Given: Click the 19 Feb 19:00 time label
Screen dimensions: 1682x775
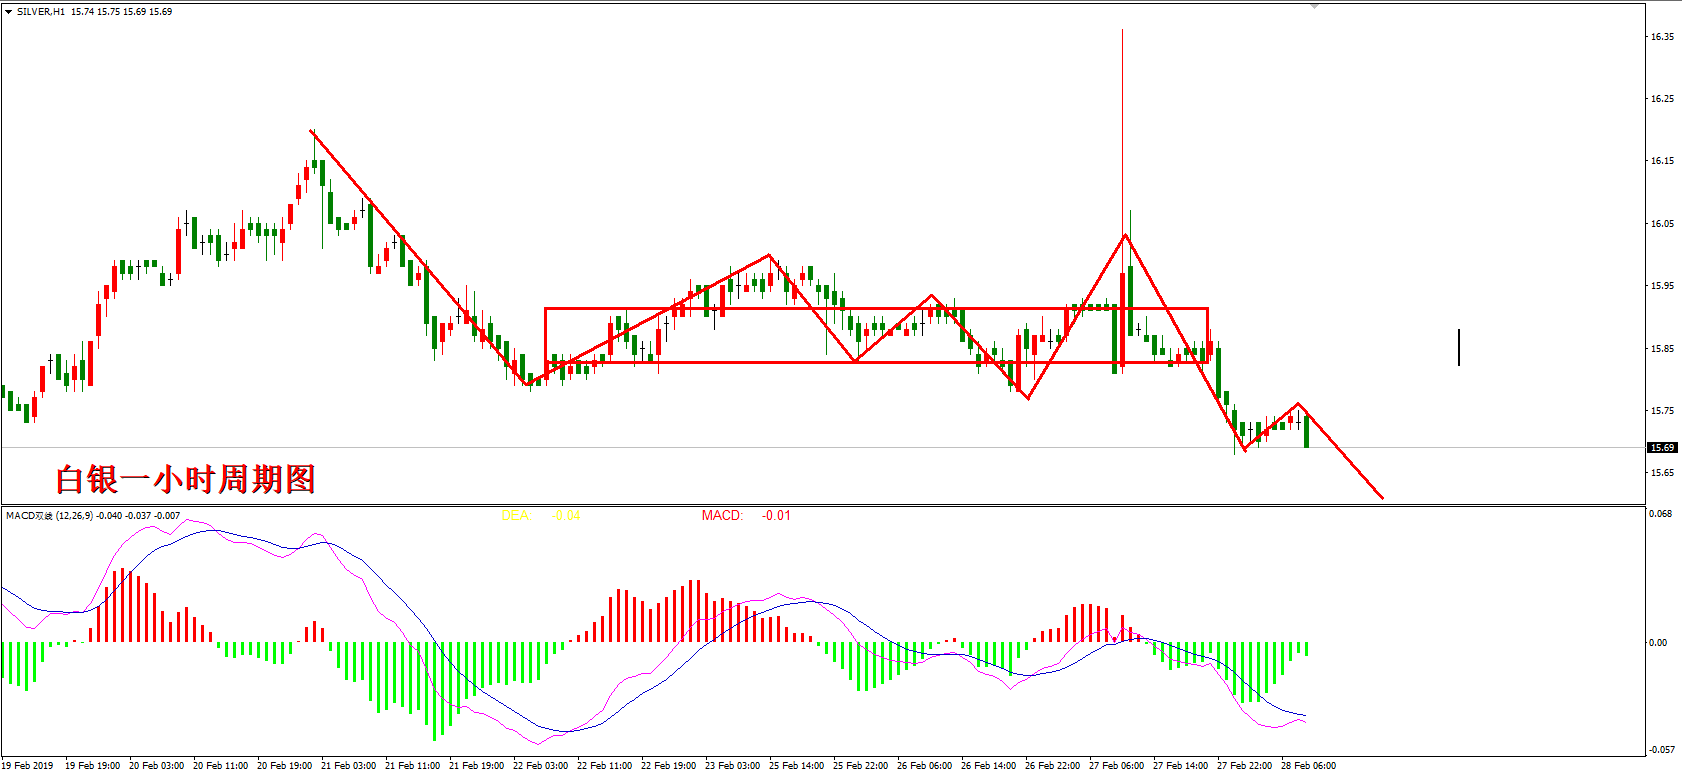Looking at the screenshot, I should coord(92,766).
